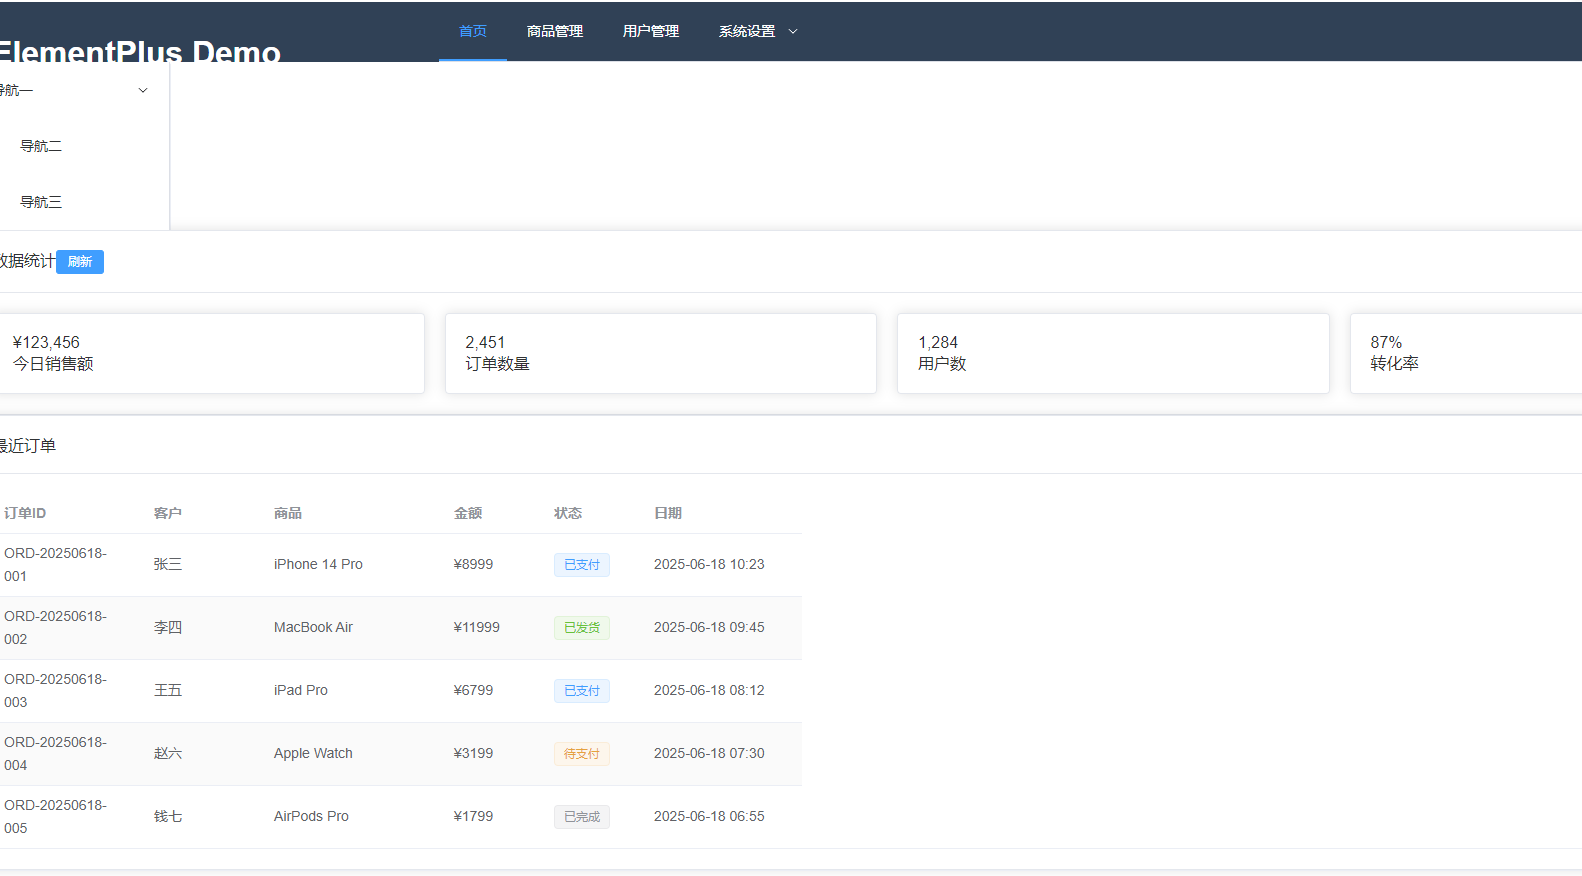Open the 87% 转化率 card
Viewport: 1582px width, 876px height.
click(x=1466, y=353)
